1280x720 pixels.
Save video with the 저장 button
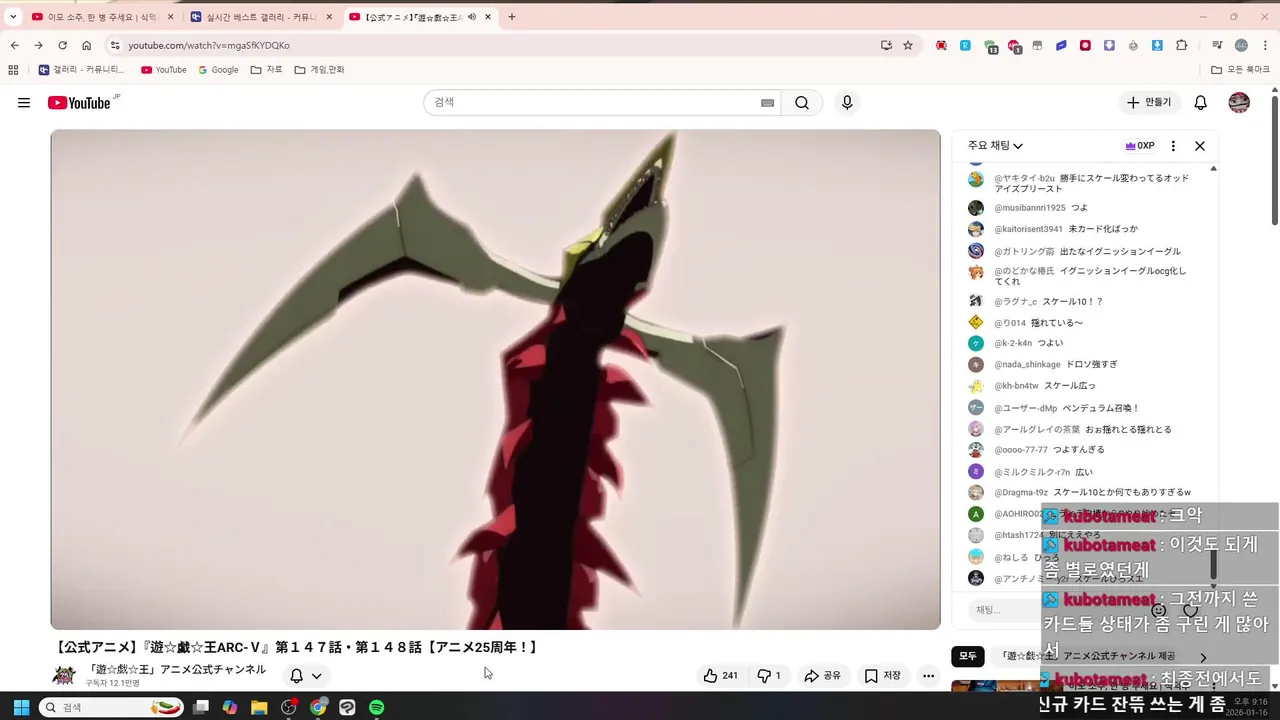[x=883, y=676]
